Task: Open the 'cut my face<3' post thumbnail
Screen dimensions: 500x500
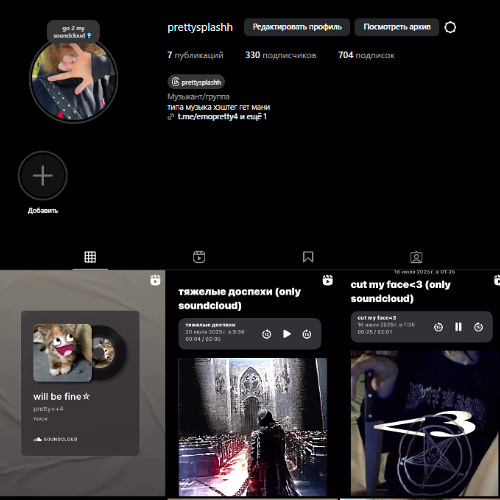Action: coord(420,383)
